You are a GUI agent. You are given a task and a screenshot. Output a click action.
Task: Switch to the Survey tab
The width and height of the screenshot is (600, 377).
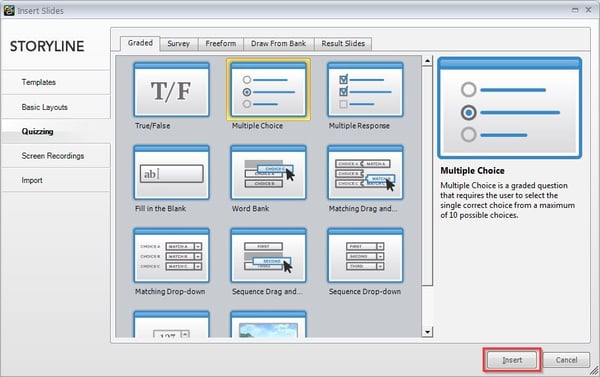click(x=179, y=44)
